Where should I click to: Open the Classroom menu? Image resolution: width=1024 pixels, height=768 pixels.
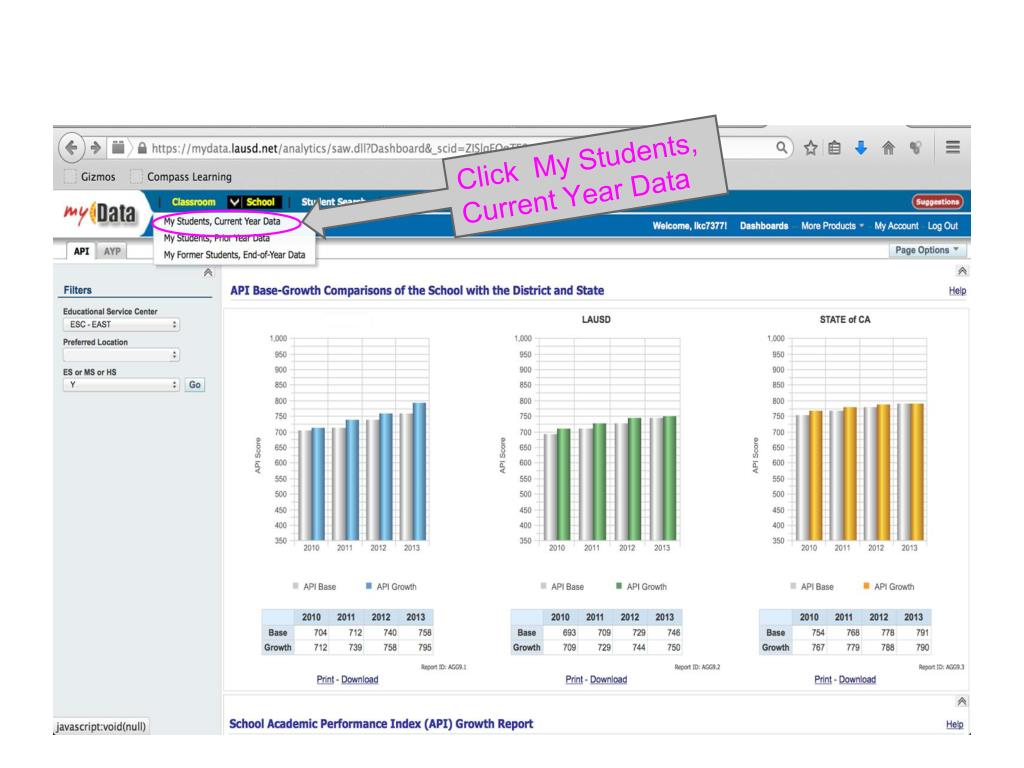(193, 202)
